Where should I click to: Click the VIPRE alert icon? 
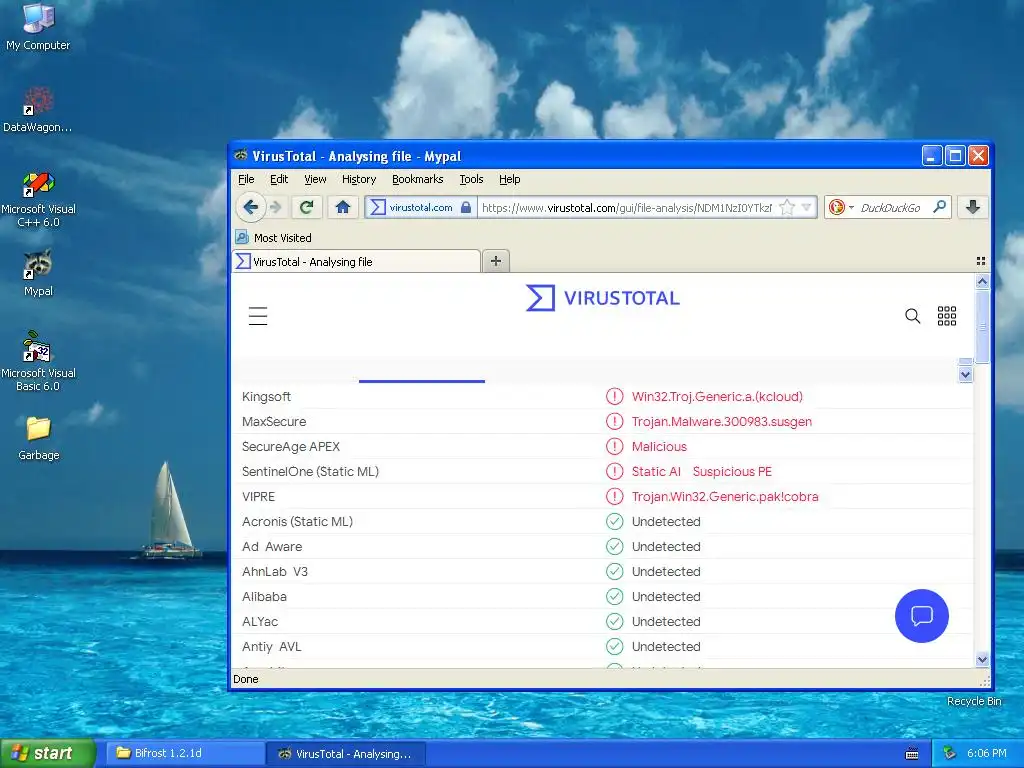[615, 496]
